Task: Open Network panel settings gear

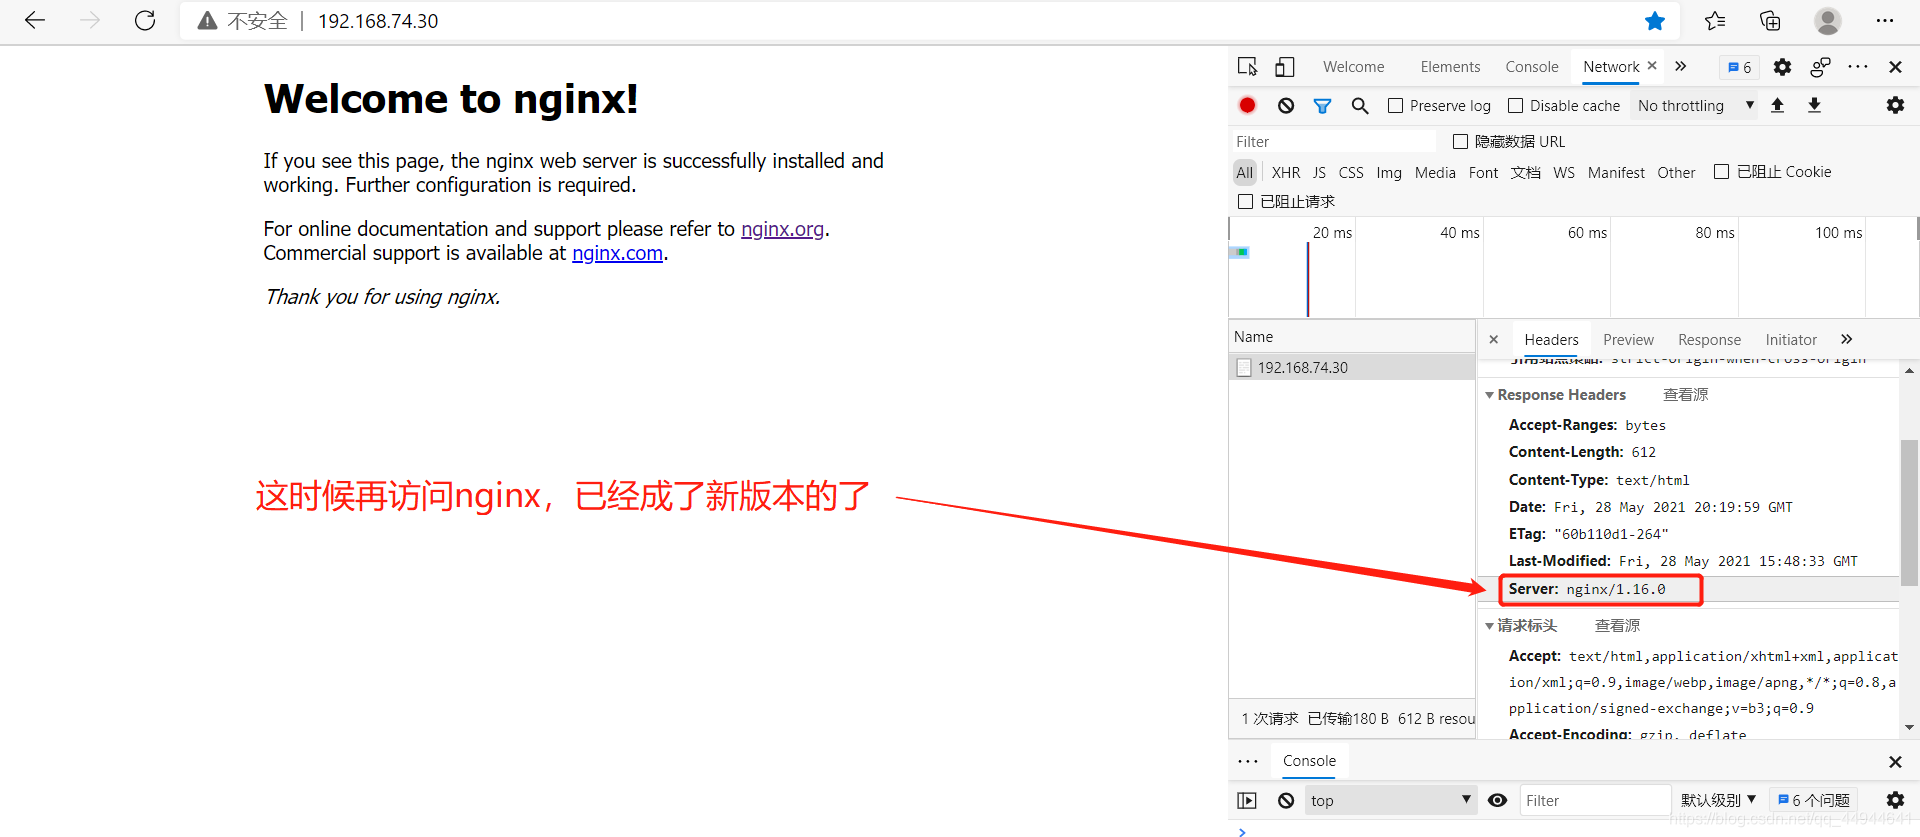Action: pyautogui.click(x=1895, y=105)
